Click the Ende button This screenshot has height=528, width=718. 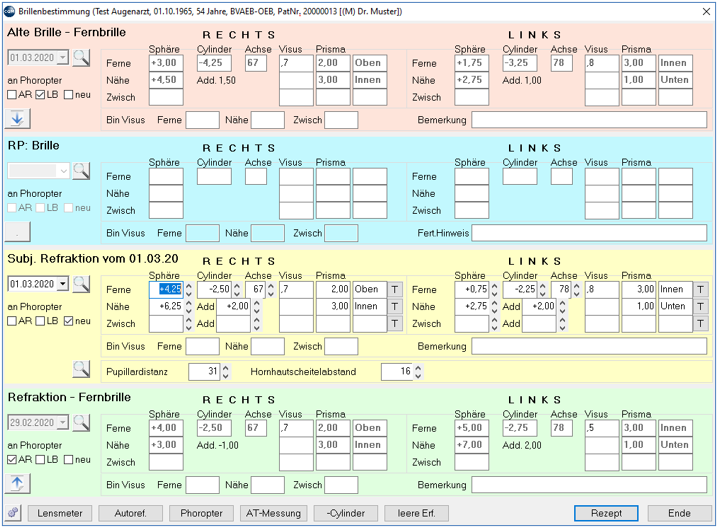(679, 513)
